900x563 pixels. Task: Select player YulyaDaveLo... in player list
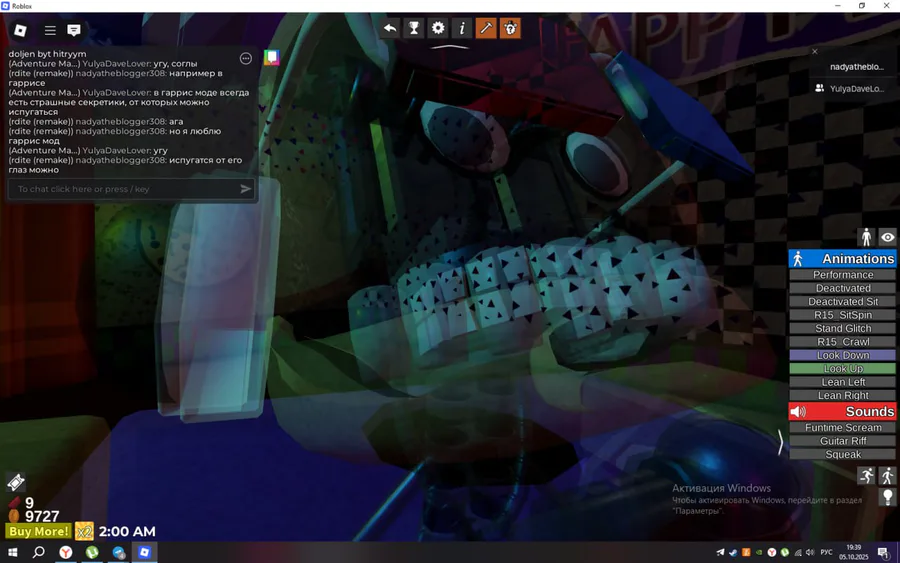(x=856, y=88)
